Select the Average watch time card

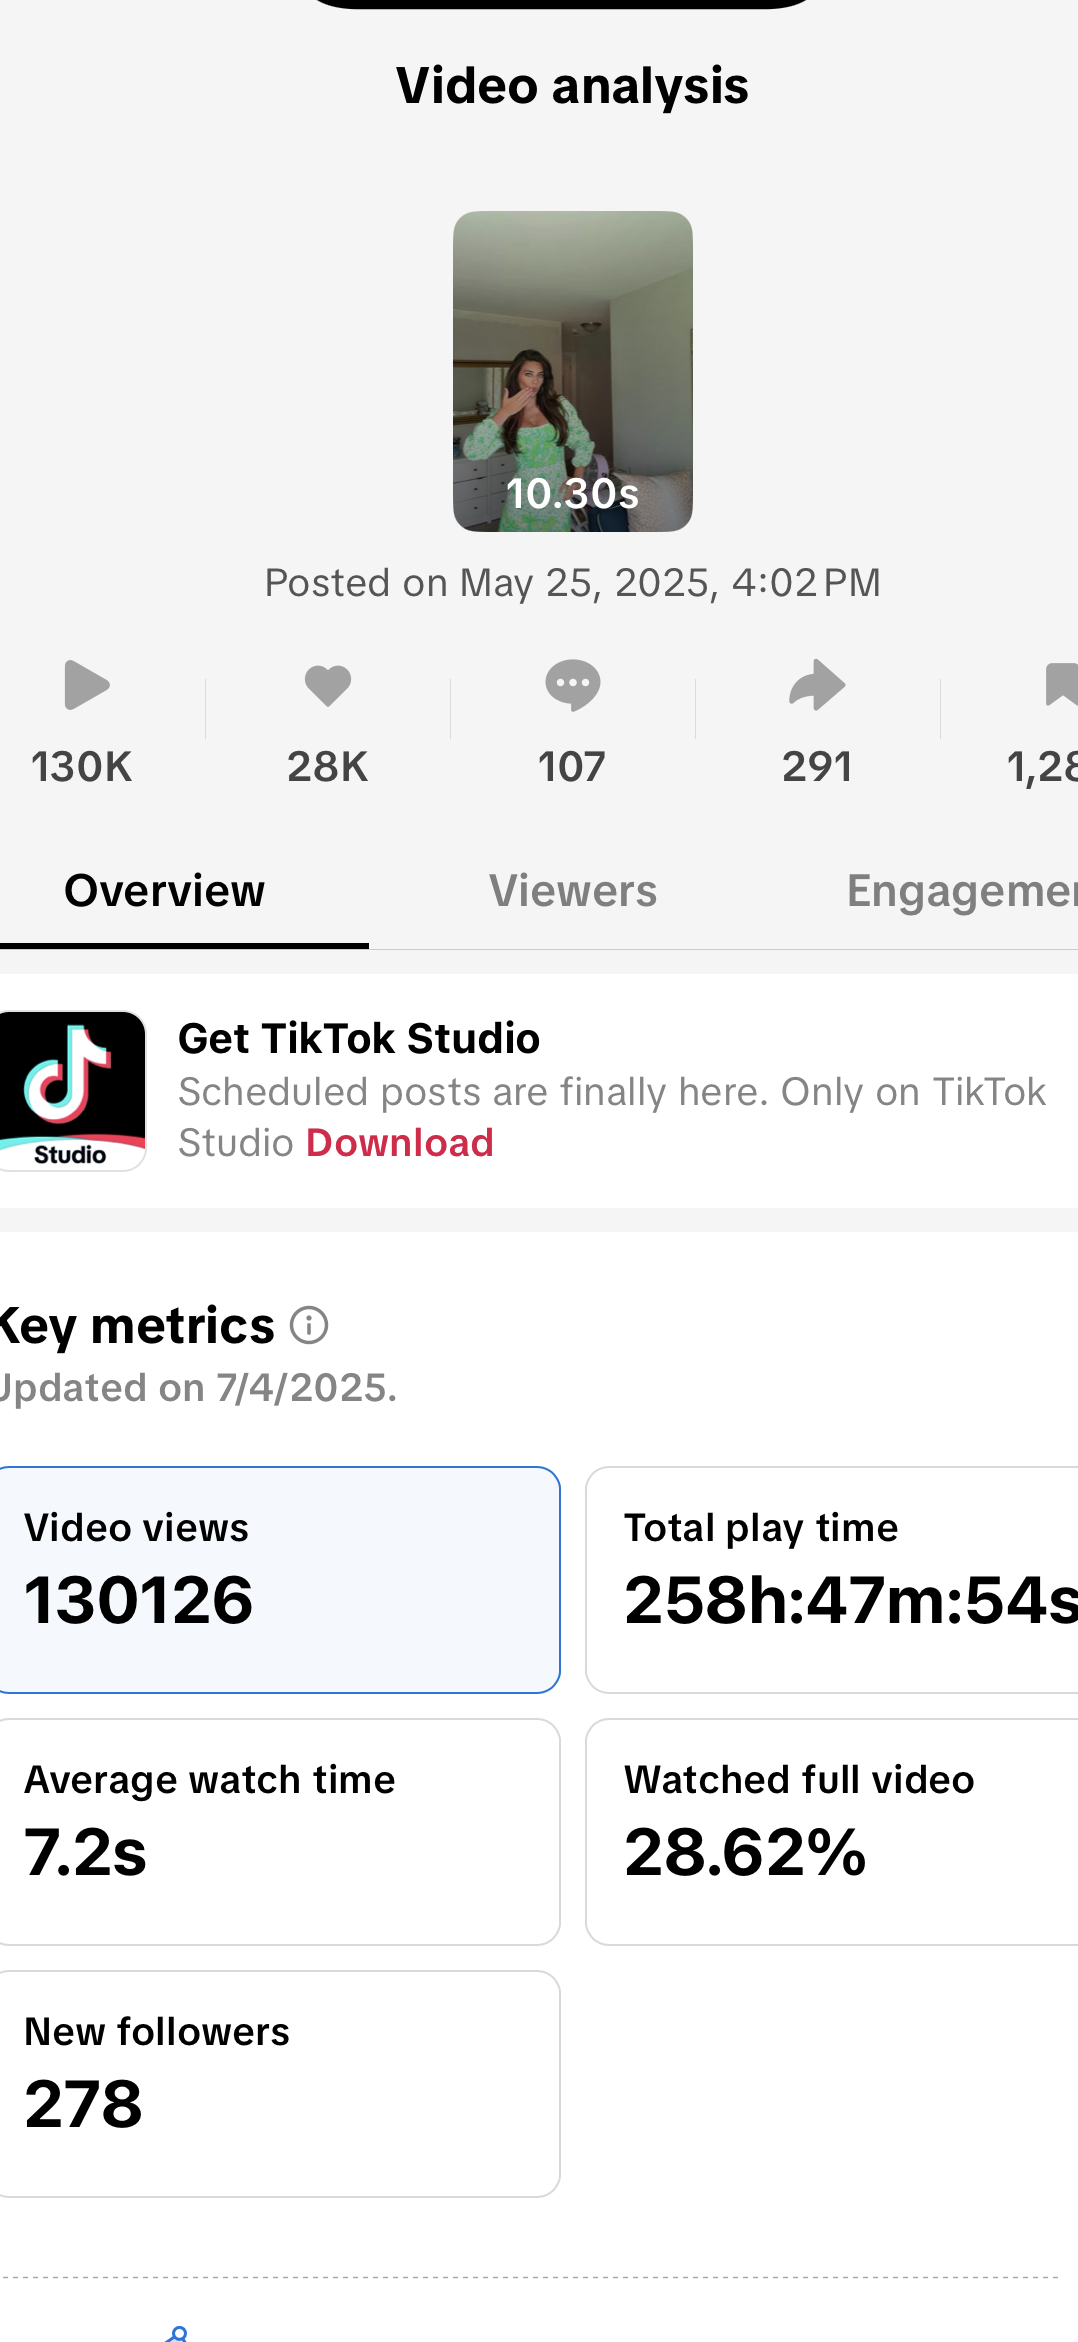(278, 1832)
